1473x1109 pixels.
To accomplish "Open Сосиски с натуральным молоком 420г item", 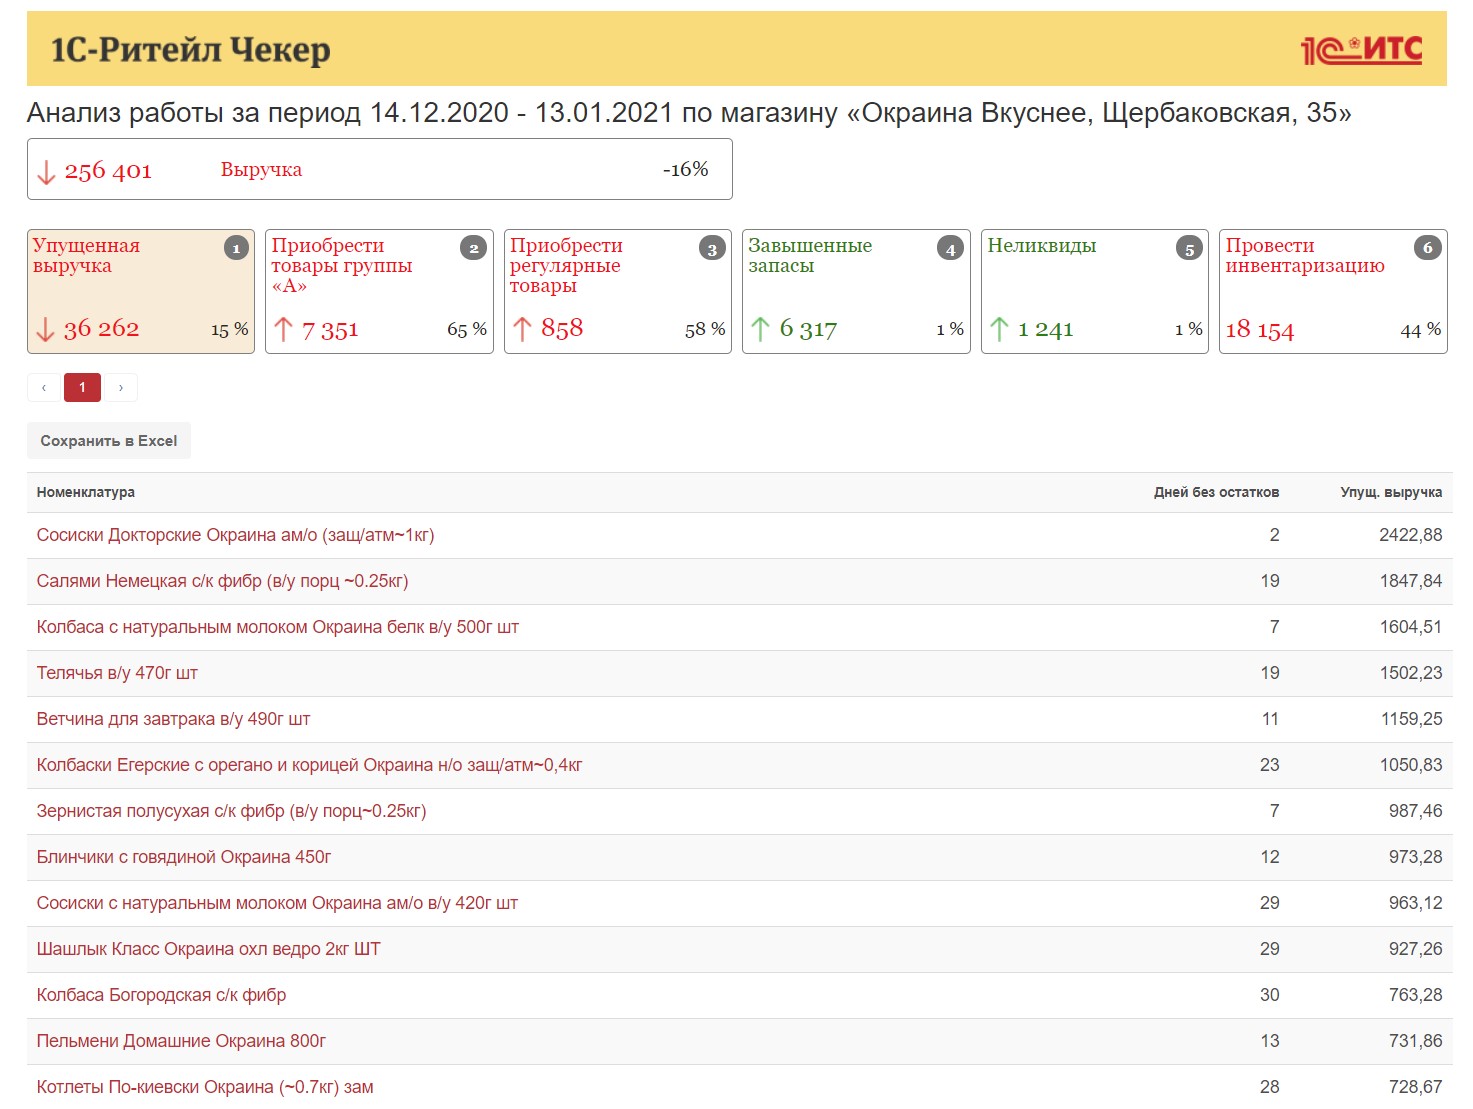I will (278, 903).
